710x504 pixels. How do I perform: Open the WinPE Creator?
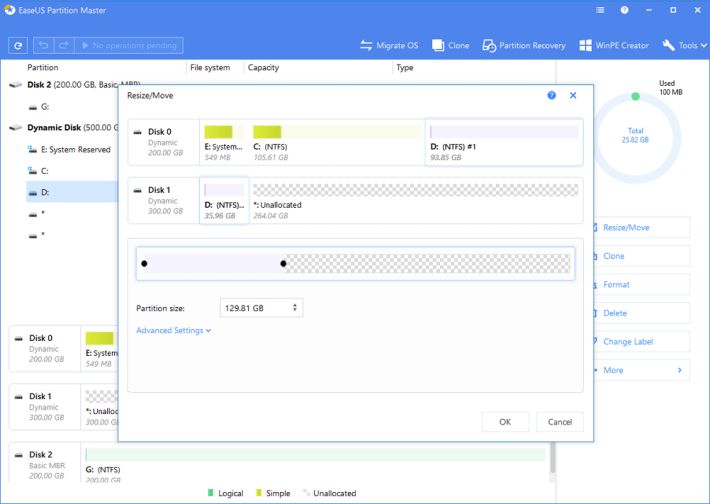[614, 46]
